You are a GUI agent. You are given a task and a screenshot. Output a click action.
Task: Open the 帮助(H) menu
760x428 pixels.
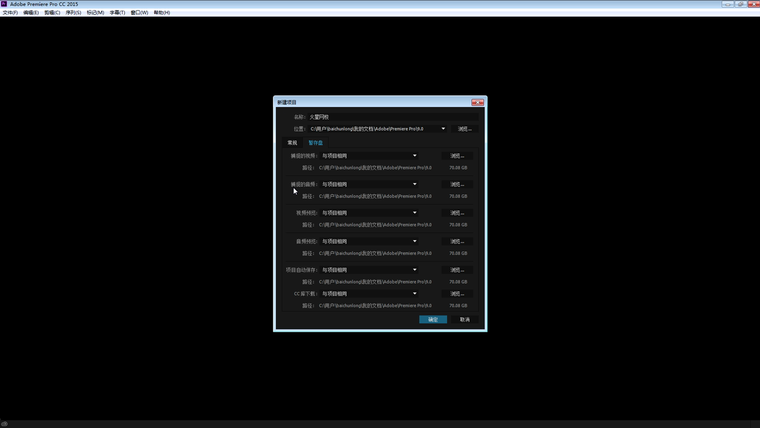tap(161, 13)
